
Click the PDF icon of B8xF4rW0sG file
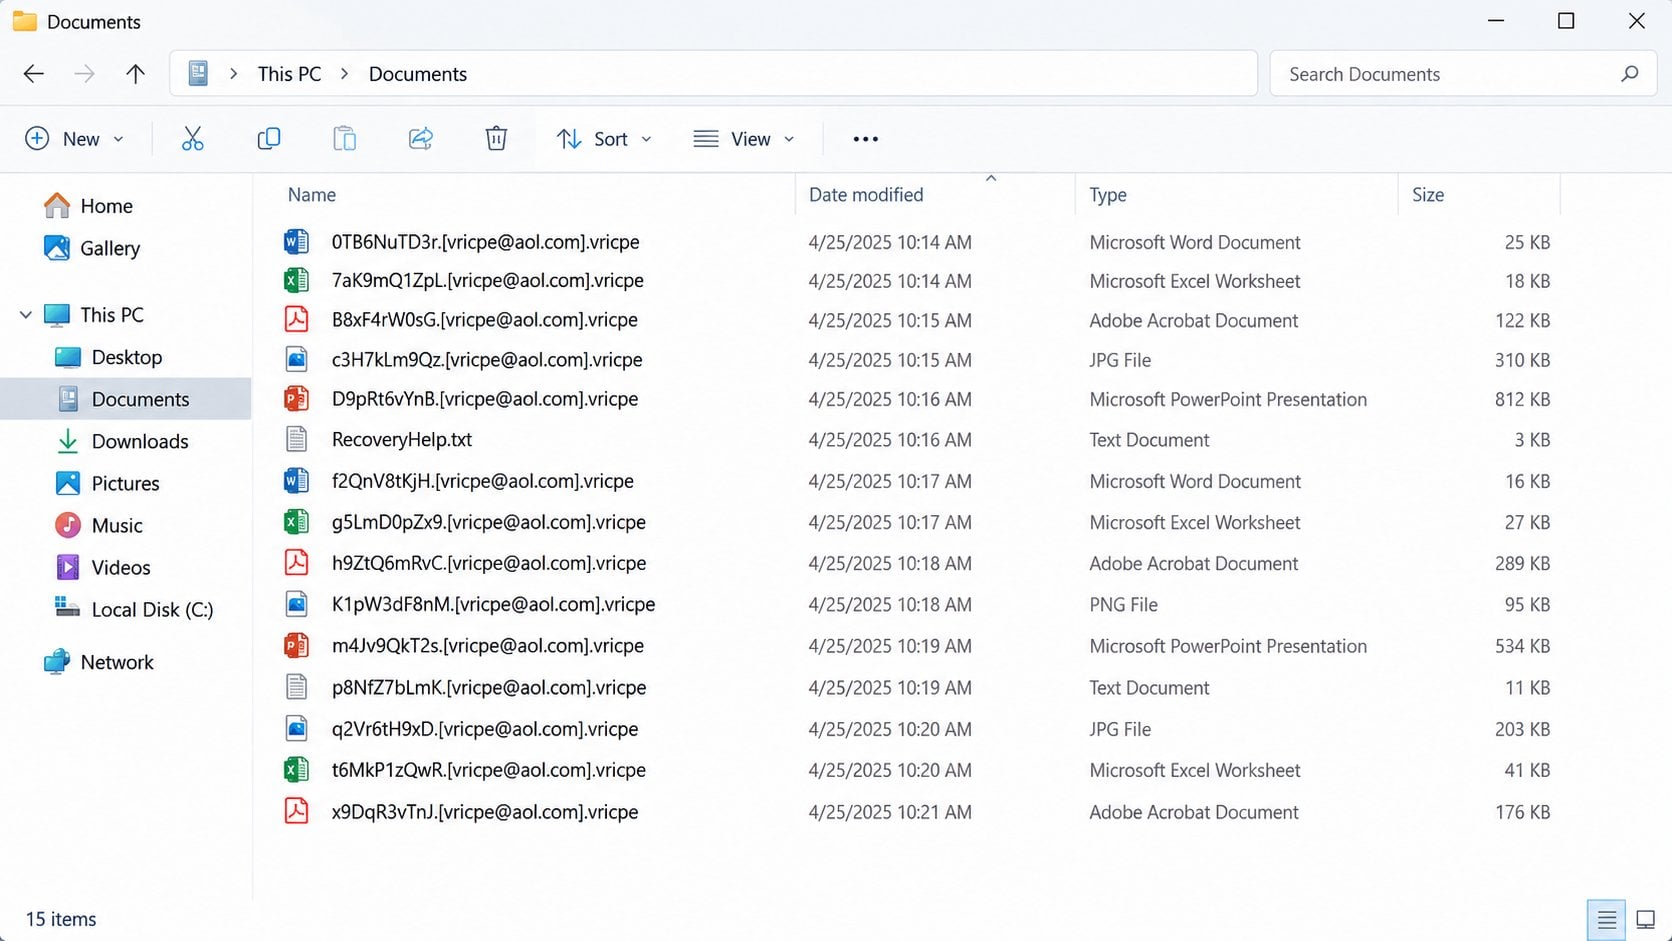click(x=296, y=320)
